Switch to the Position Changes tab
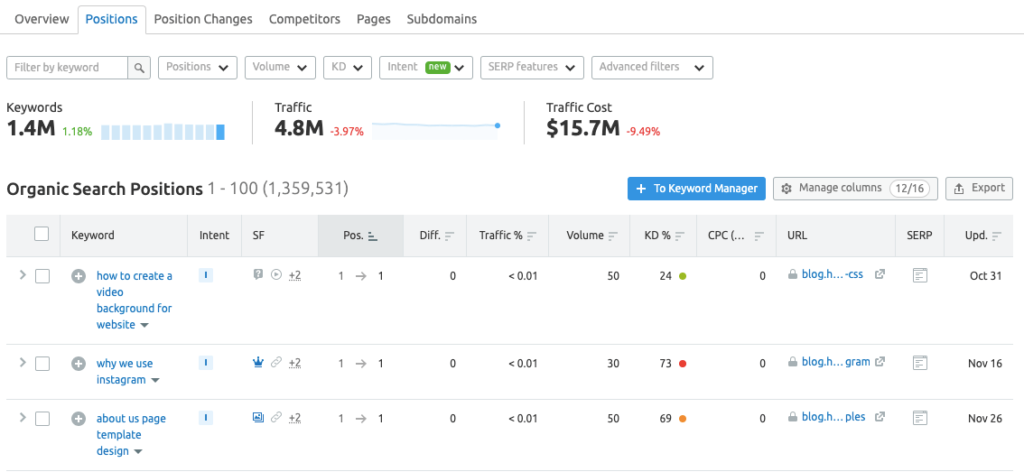1024x472 pixels. tap(204, 19)
